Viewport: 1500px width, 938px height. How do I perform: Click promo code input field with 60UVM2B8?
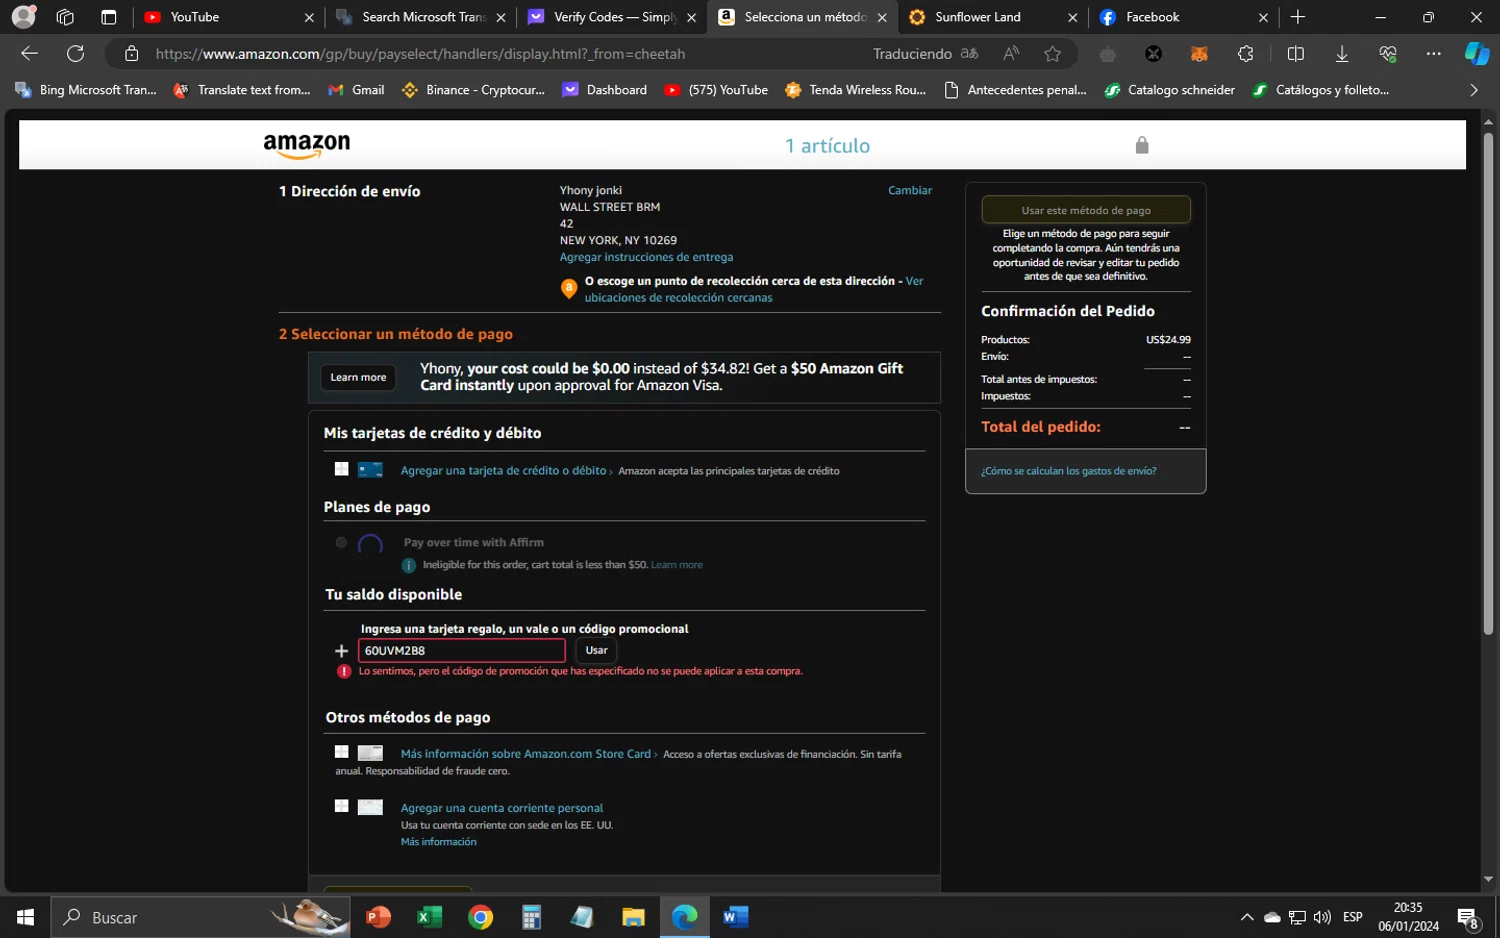[462, 650]
